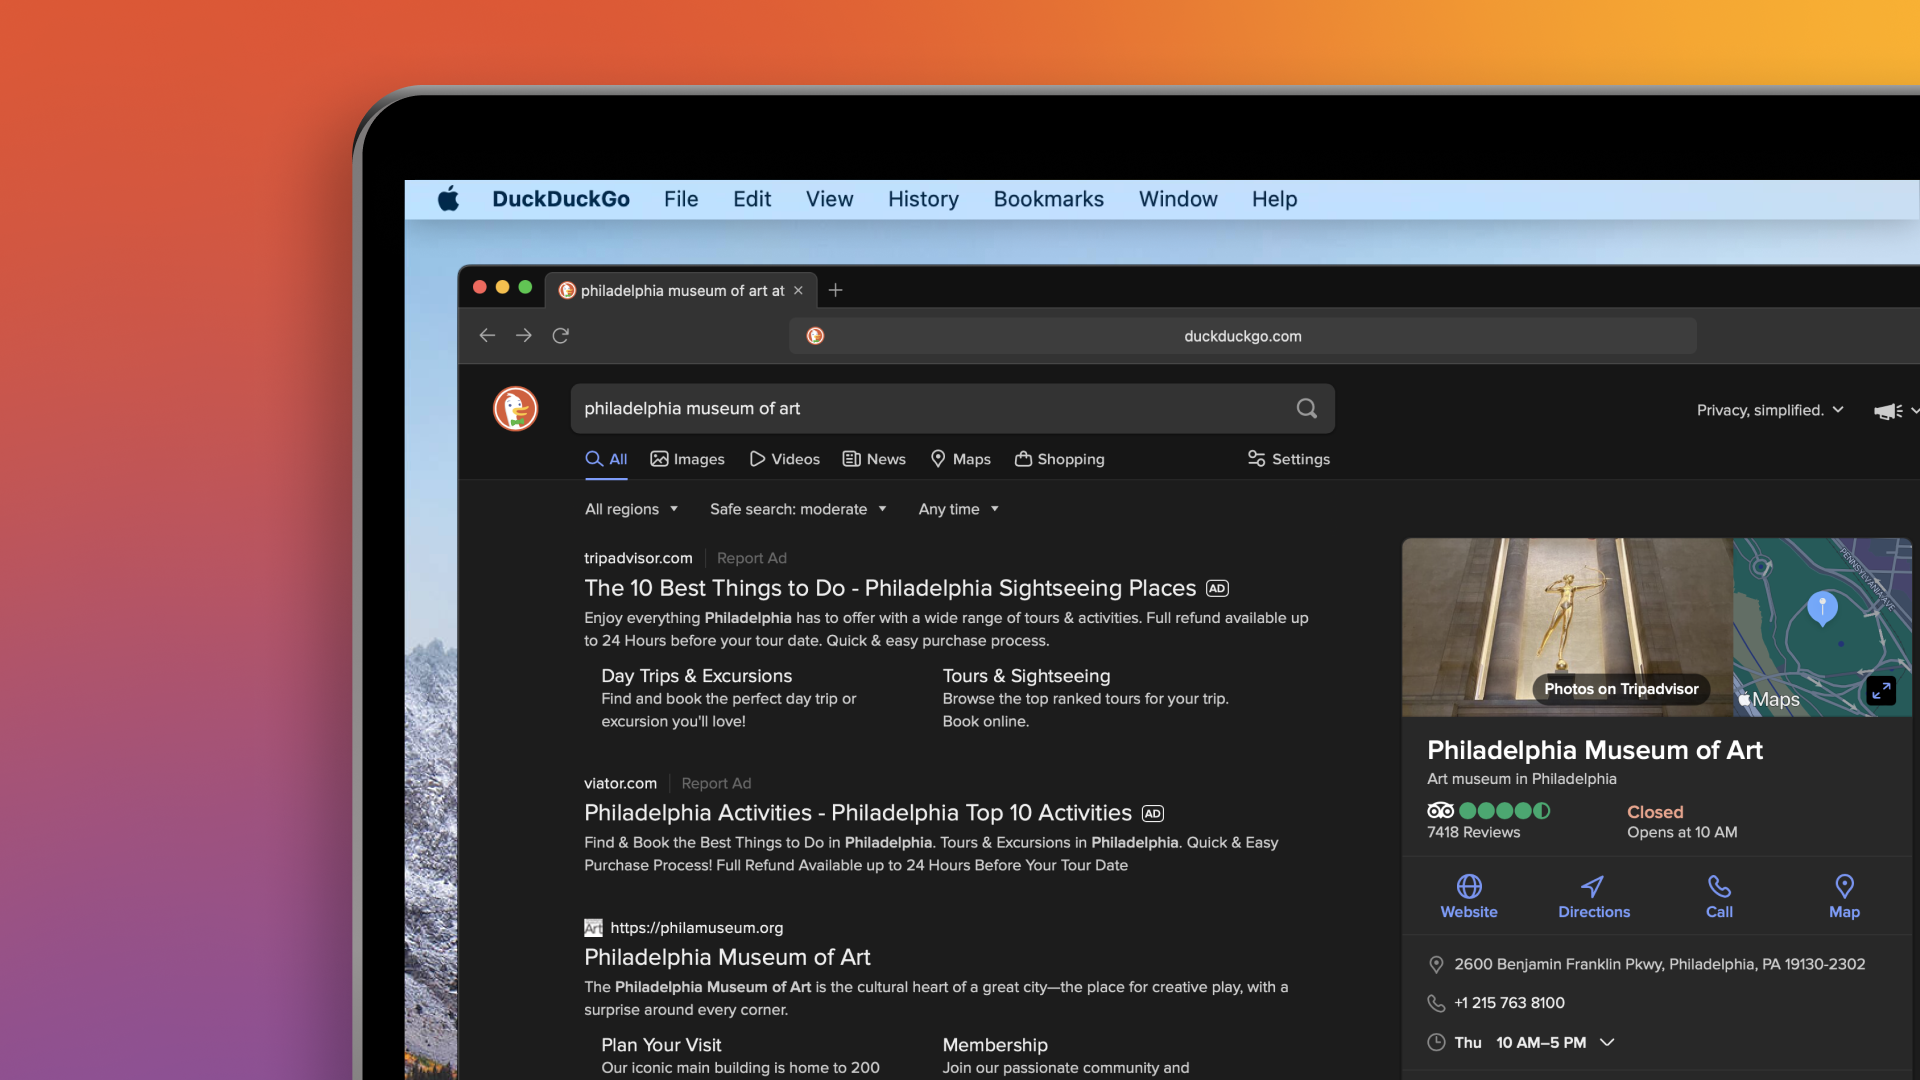The image size is (1920, 1080).
Task: Open the Images search tab icon
Action: point(661,459)
